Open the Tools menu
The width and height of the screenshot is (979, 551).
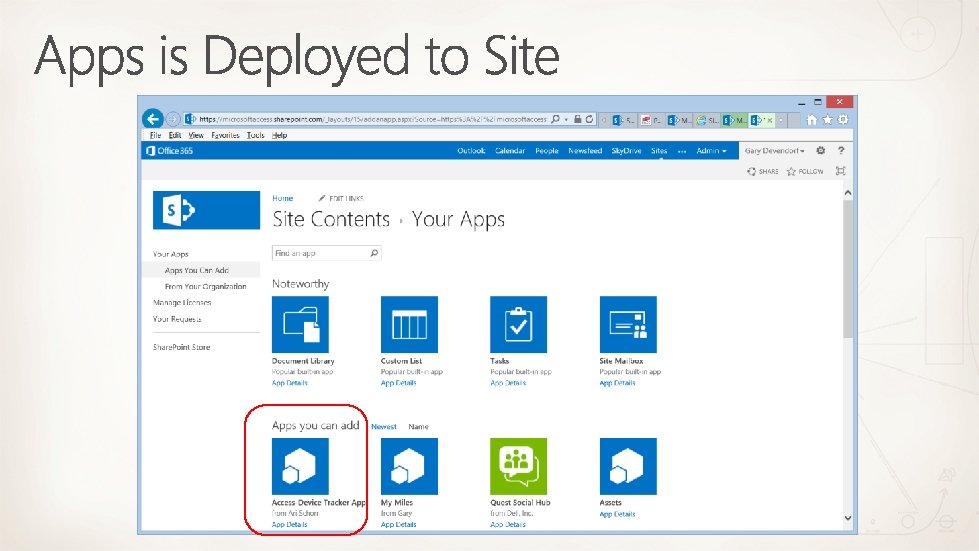[255, 135]
